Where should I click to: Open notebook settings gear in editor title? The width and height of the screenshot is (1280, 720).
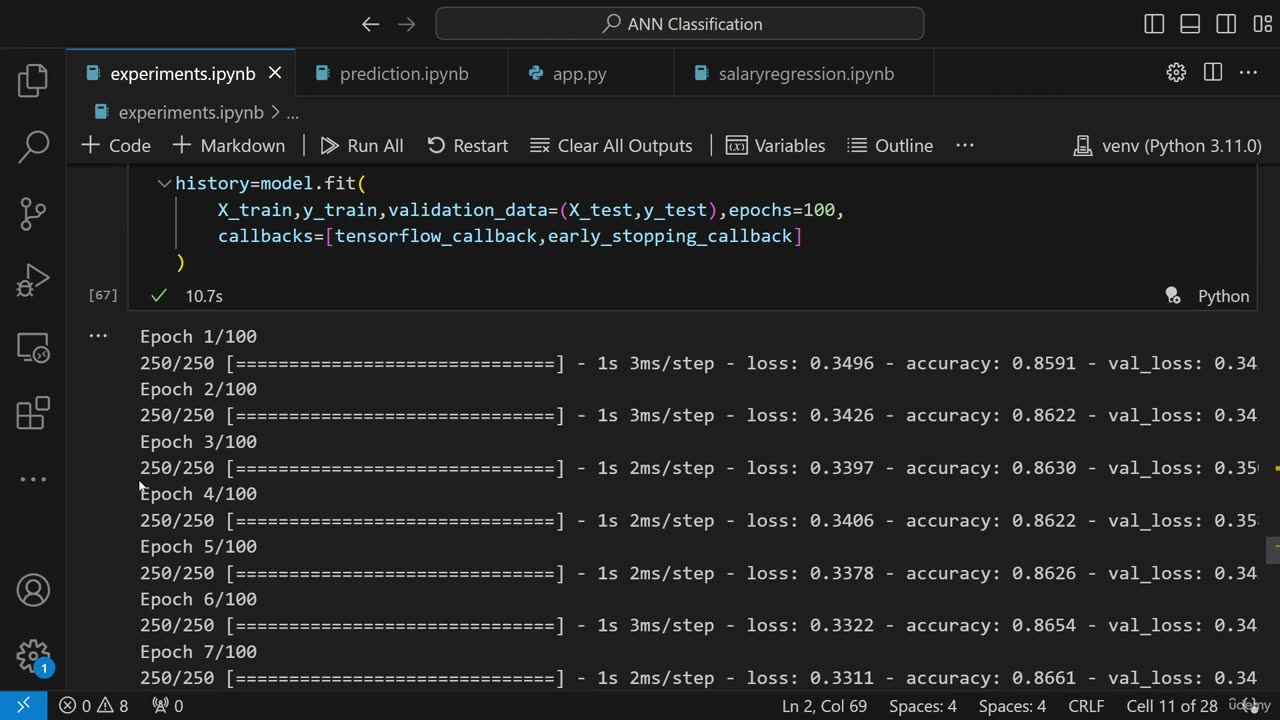1176,72
